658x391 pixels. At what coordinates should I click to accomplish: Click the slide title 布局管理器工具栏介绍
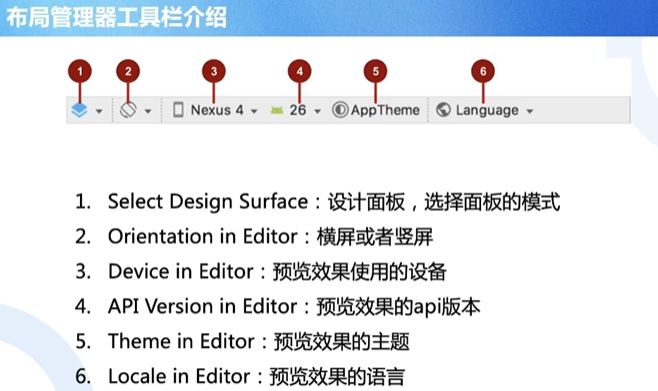point(116,18)
